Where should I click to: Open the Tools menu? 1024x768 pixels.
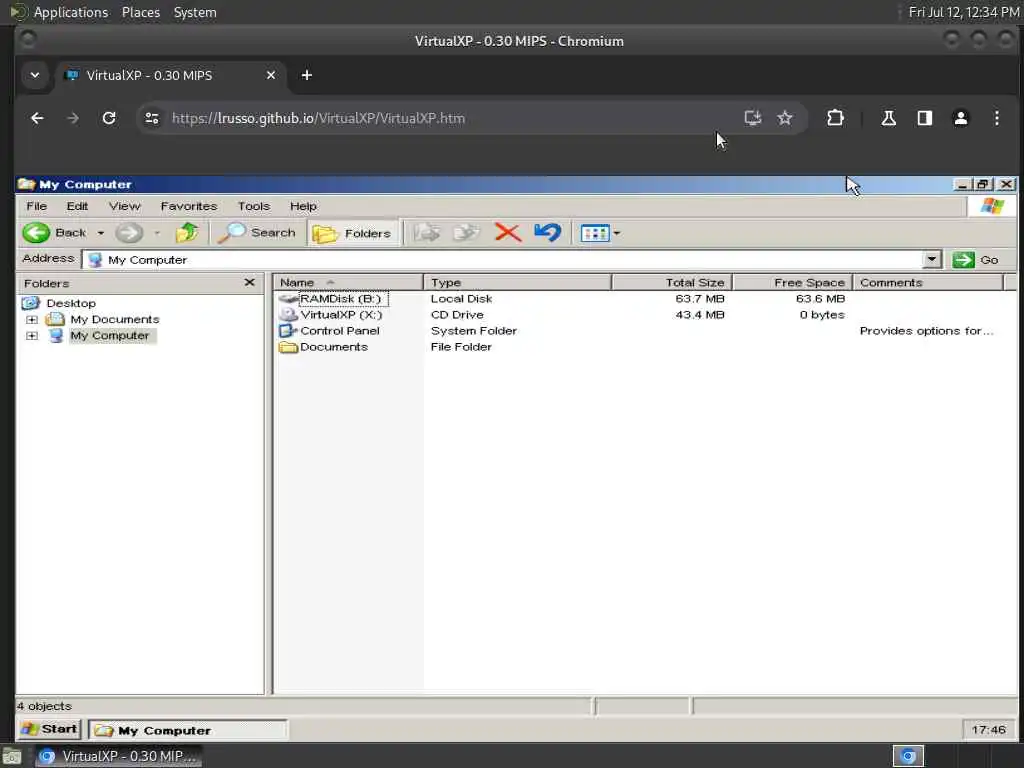pos(253,206)
